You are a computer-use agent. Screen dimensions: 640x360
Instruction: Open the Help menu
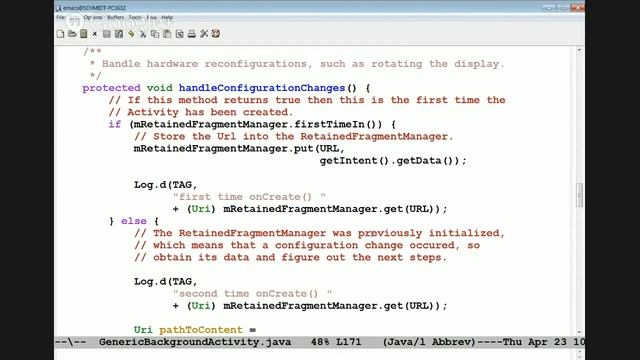point(167,18)
